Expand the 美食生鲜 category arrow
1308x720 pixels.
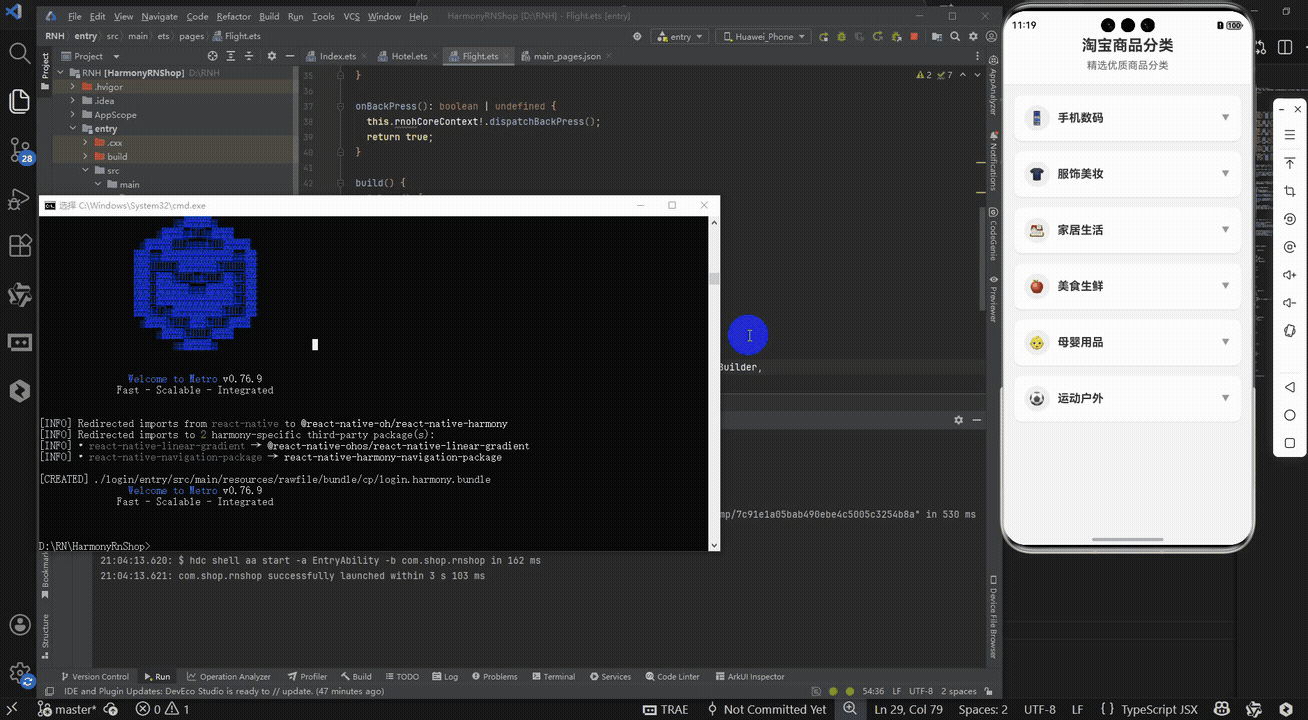tap(1225, 286)
